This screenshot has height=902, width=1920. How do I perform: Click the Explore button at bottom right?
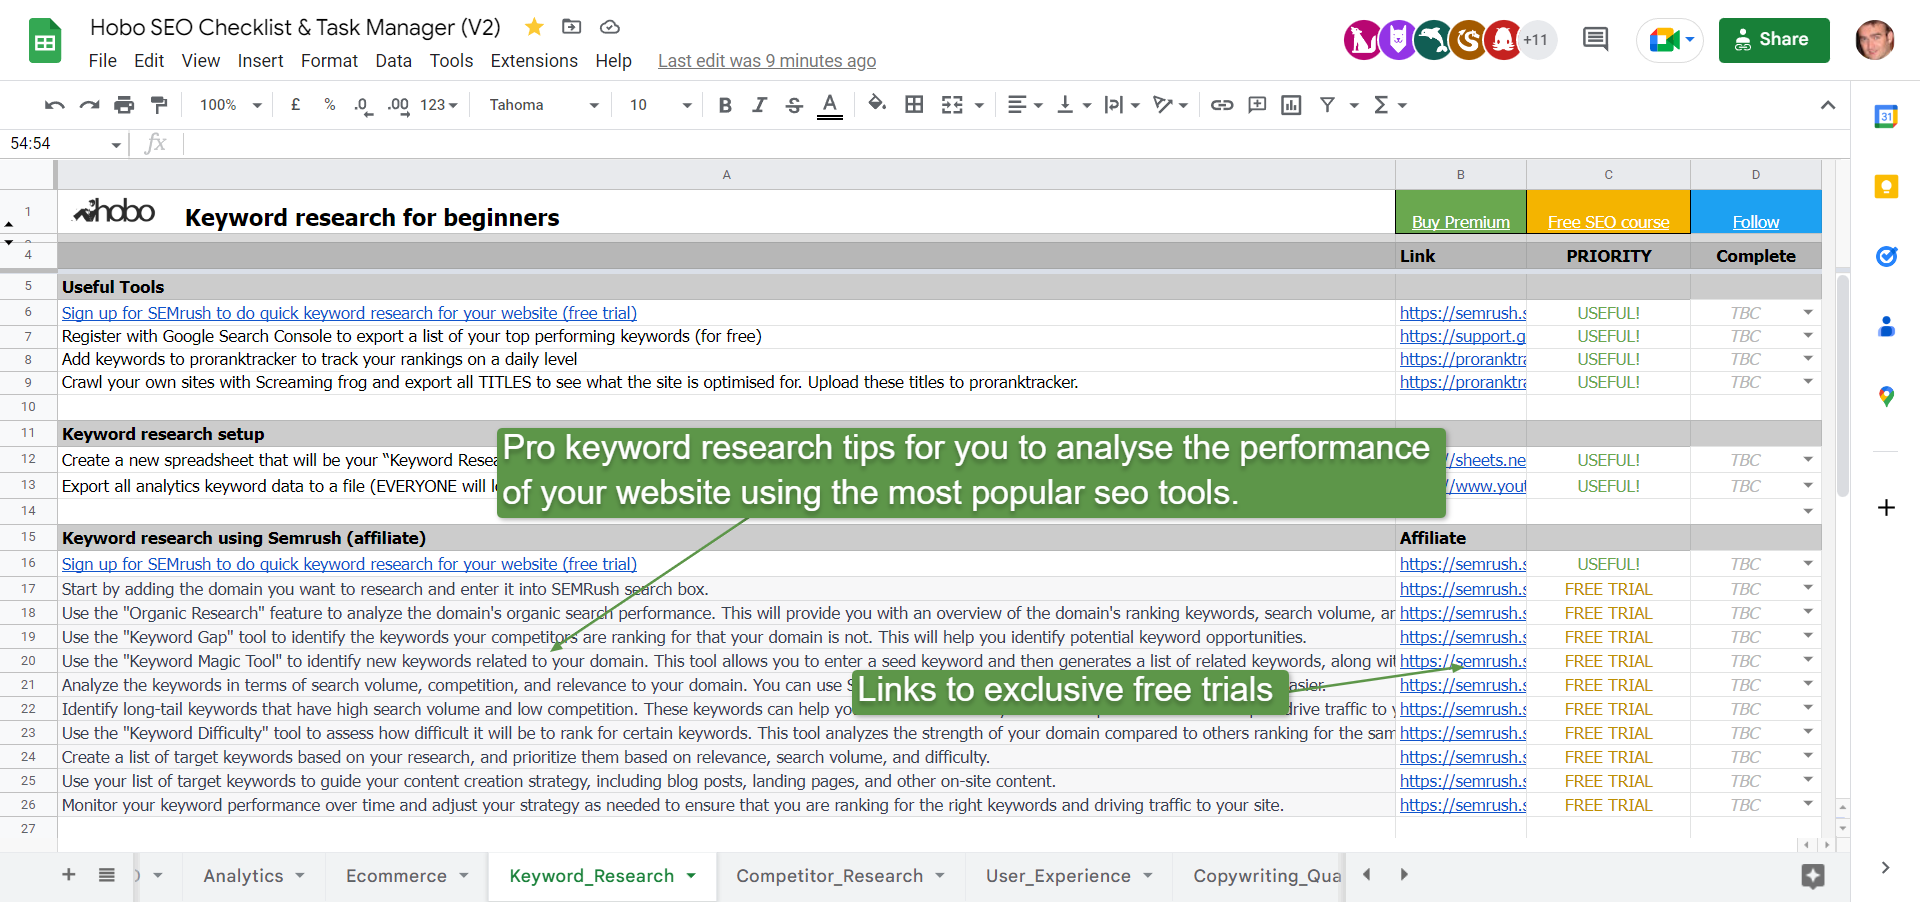pyautogui.click(x=1813, y=876)
